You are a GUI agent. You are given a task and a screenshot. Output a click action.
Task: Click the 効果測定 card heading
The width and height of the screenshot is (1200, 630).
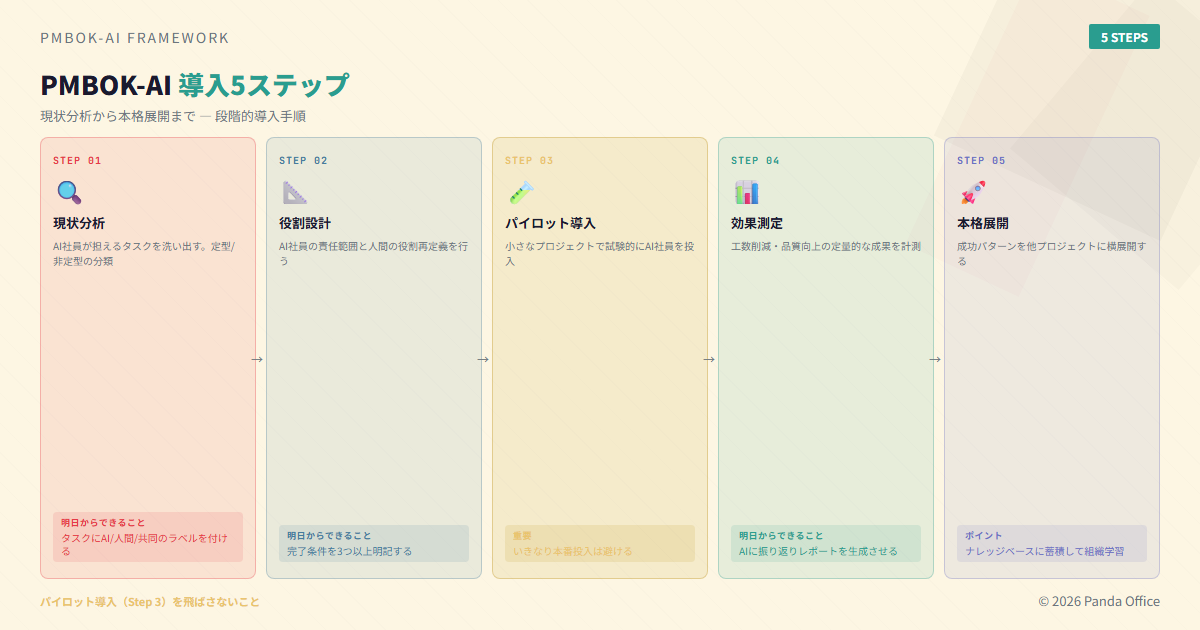pyautogui.click(x=757, y=223)
